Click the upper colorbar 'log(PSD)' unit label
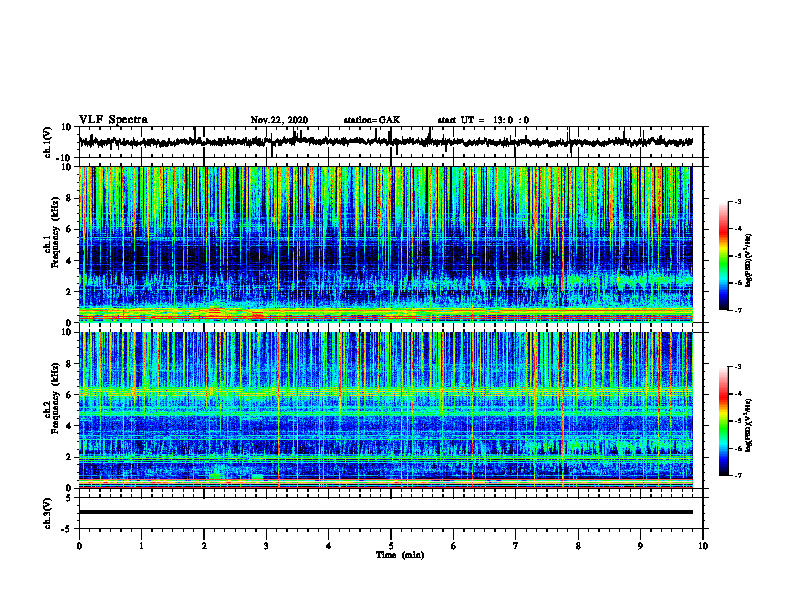Image resolution: width=792 pixels, height=612 pixels. click(749, 261)
